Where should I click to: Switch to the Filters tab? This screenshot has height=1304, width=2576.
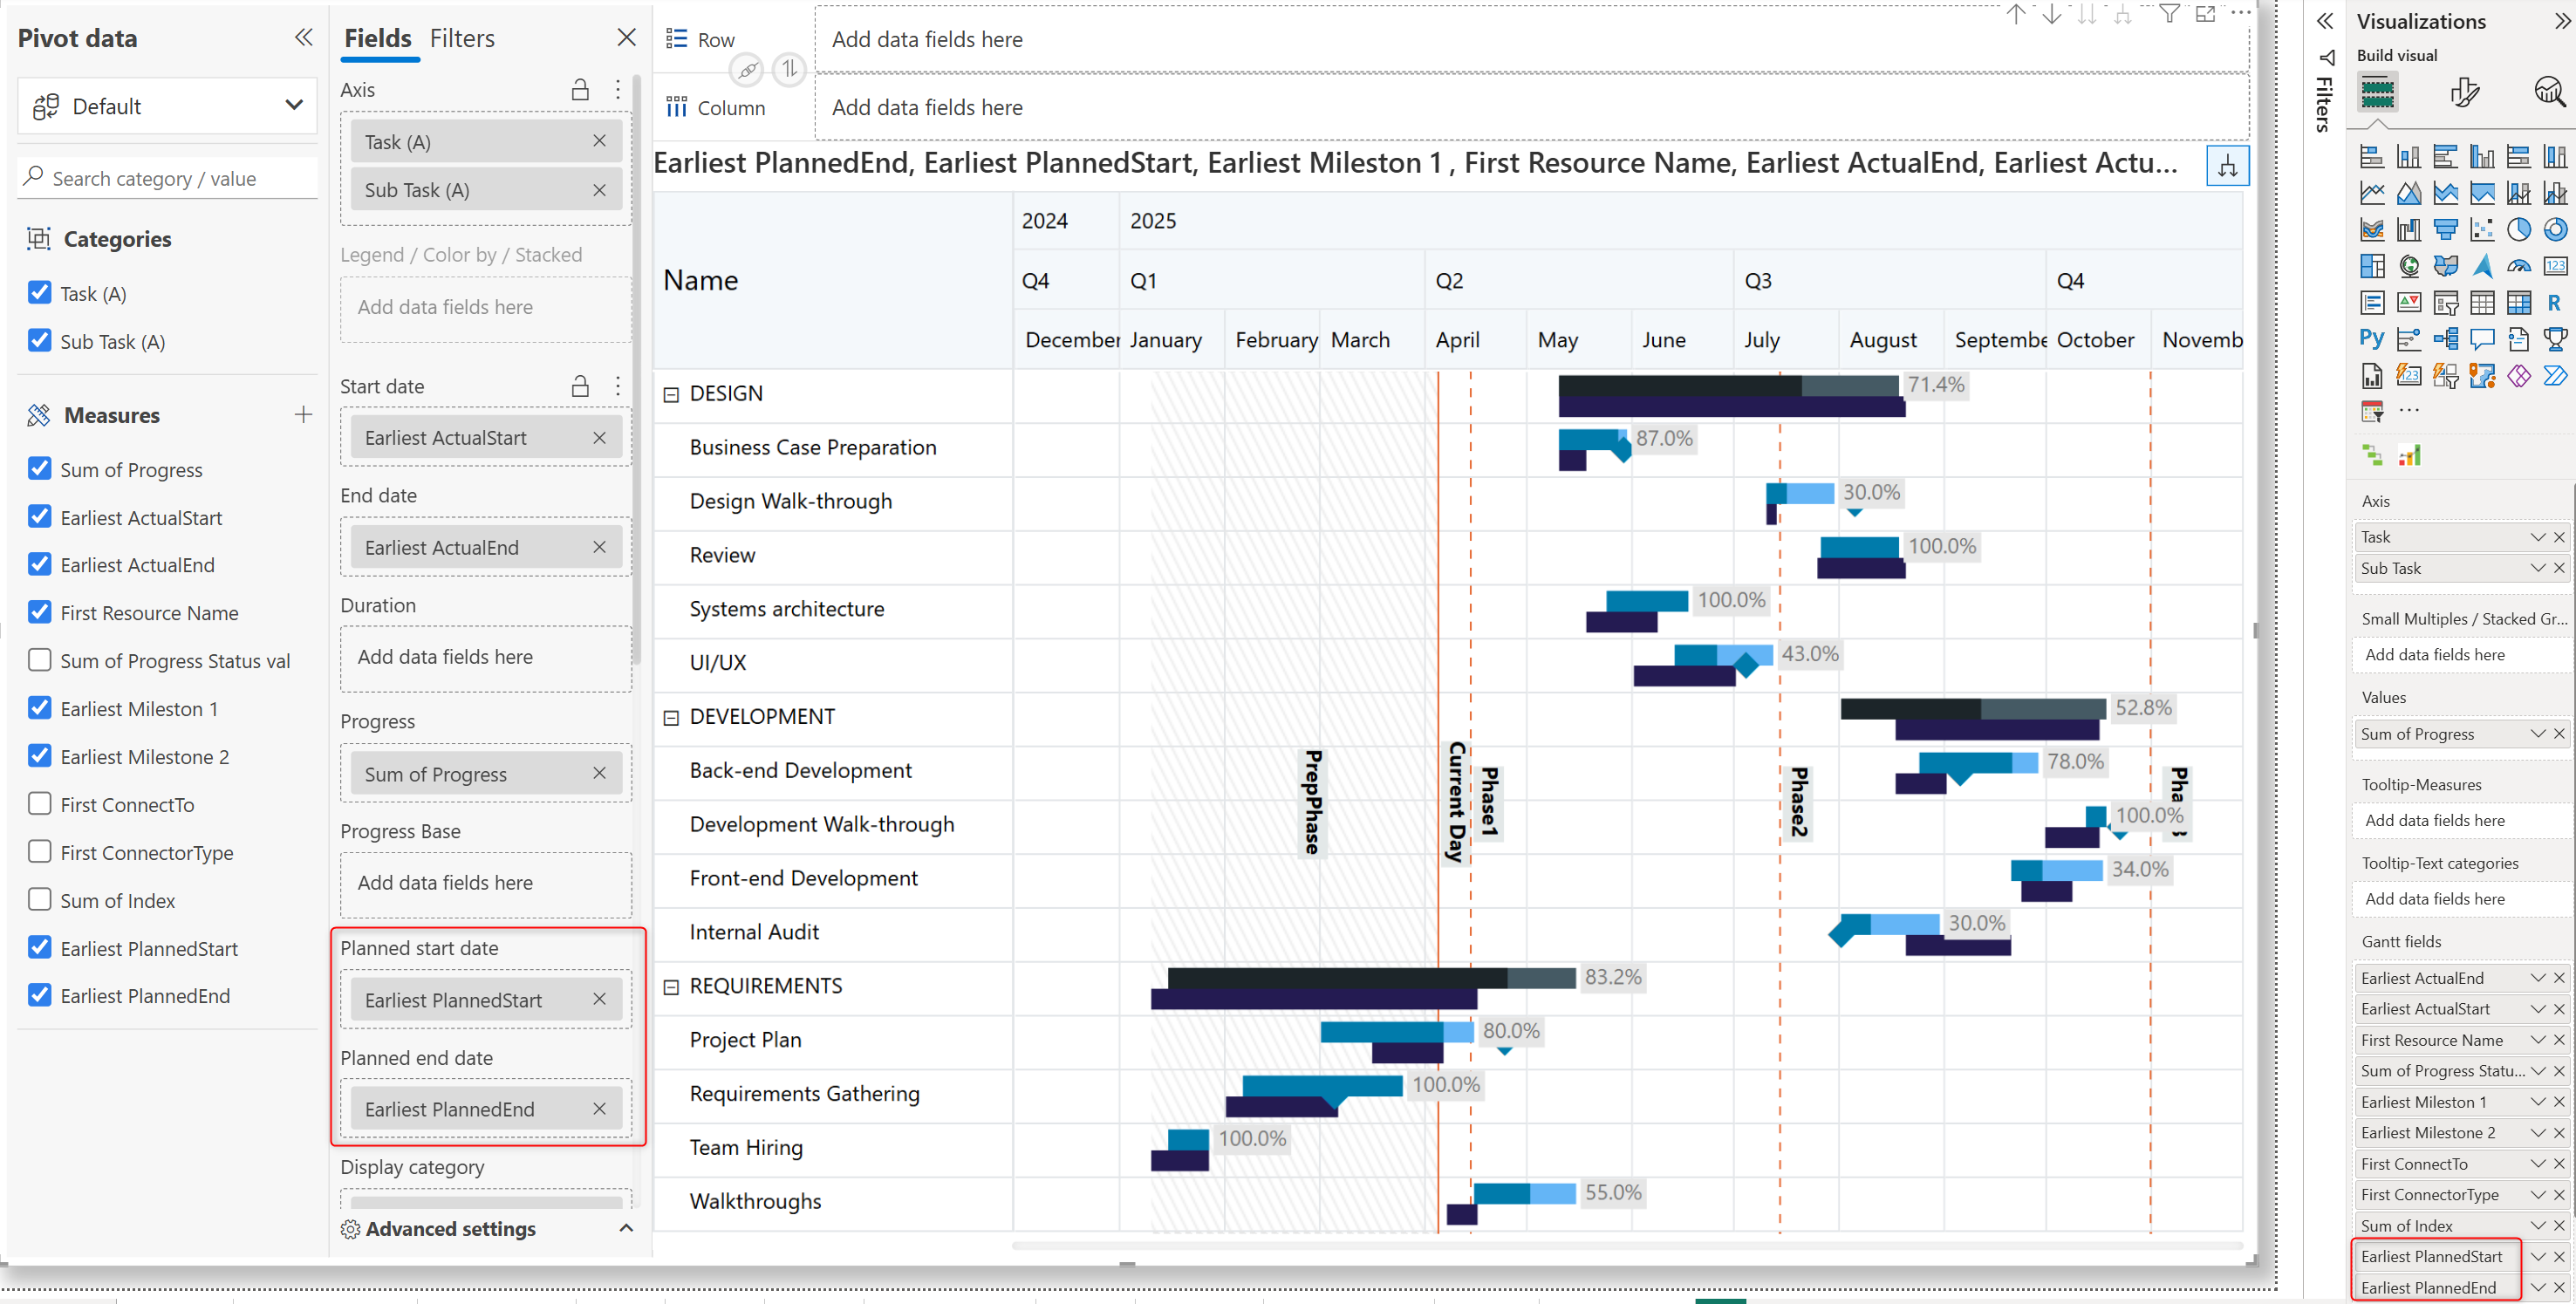(x=461, y=38)
